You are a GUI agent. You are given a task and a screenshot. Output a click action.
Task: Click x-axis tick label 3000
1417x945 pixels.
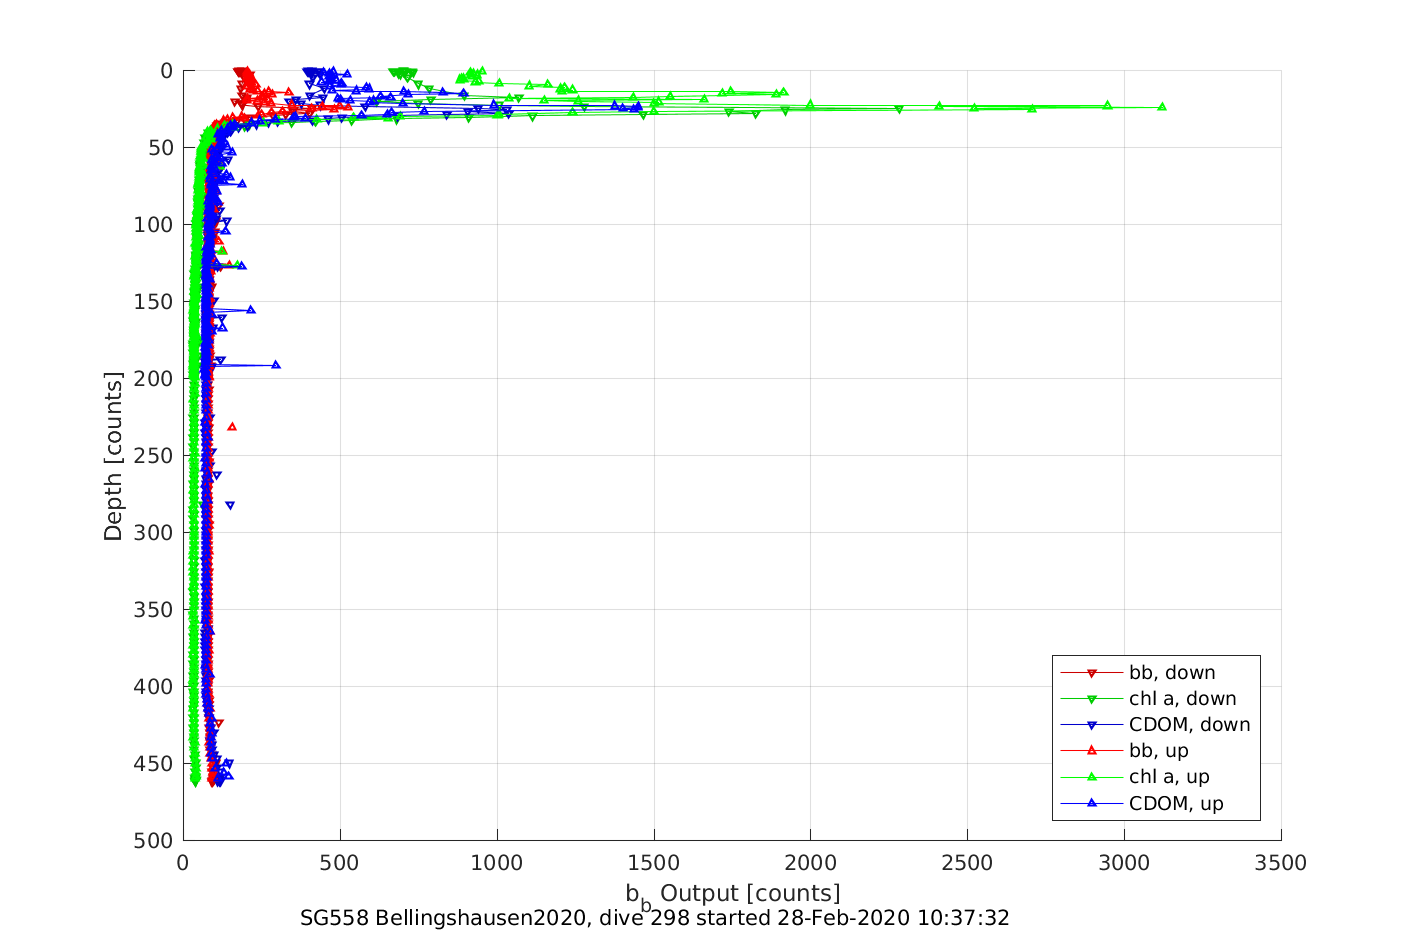[x=1125, y=863]
